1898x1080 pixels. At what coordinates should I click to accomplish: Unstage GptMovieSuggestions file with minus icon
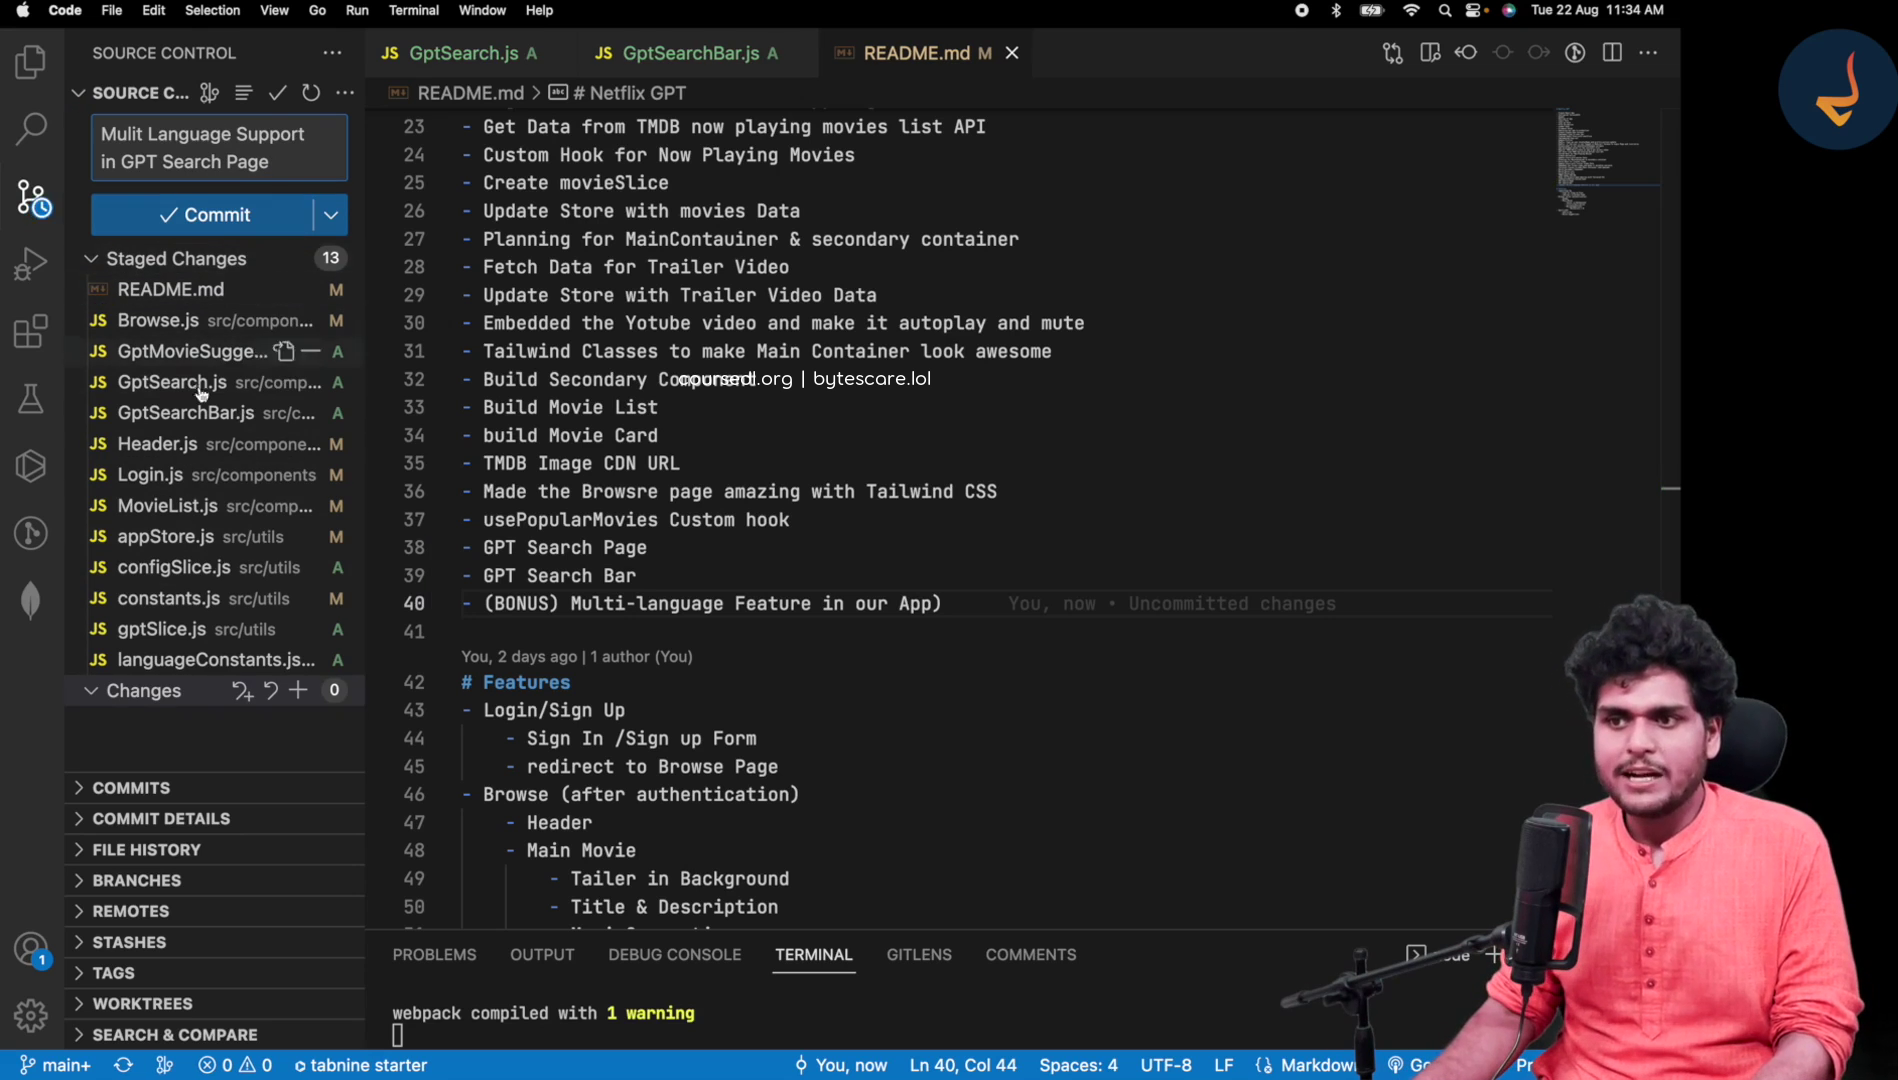pos(311,351)
